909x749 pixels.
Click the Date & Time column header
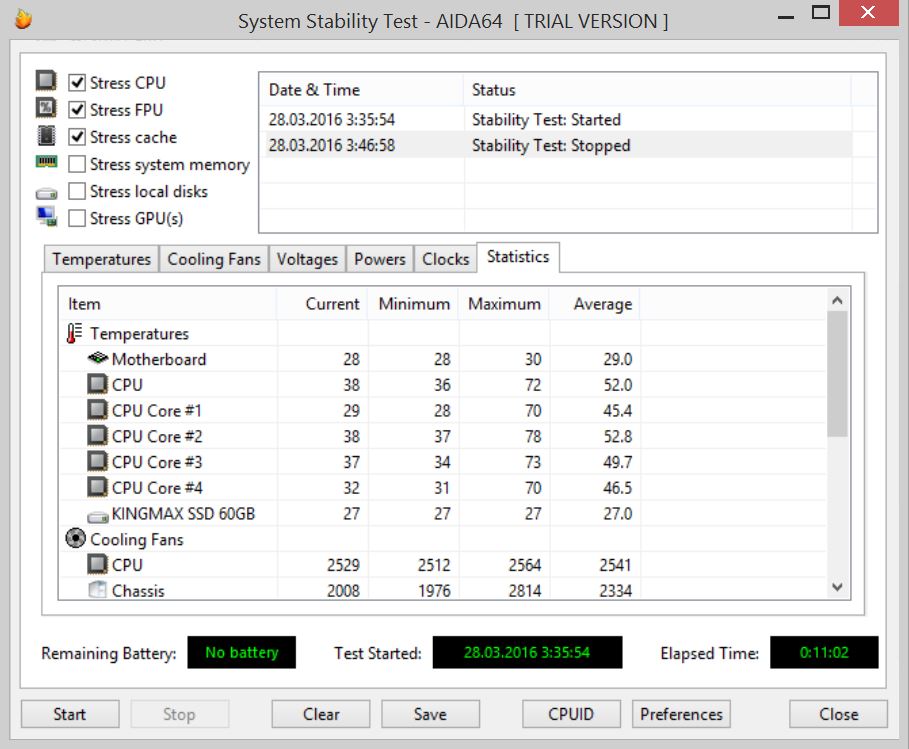click(x=362, y=90)
